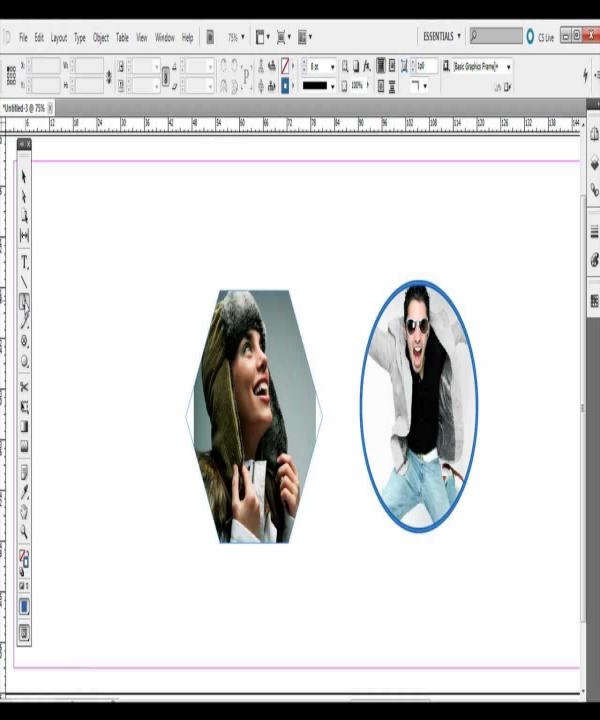Open the View menu

141,38
